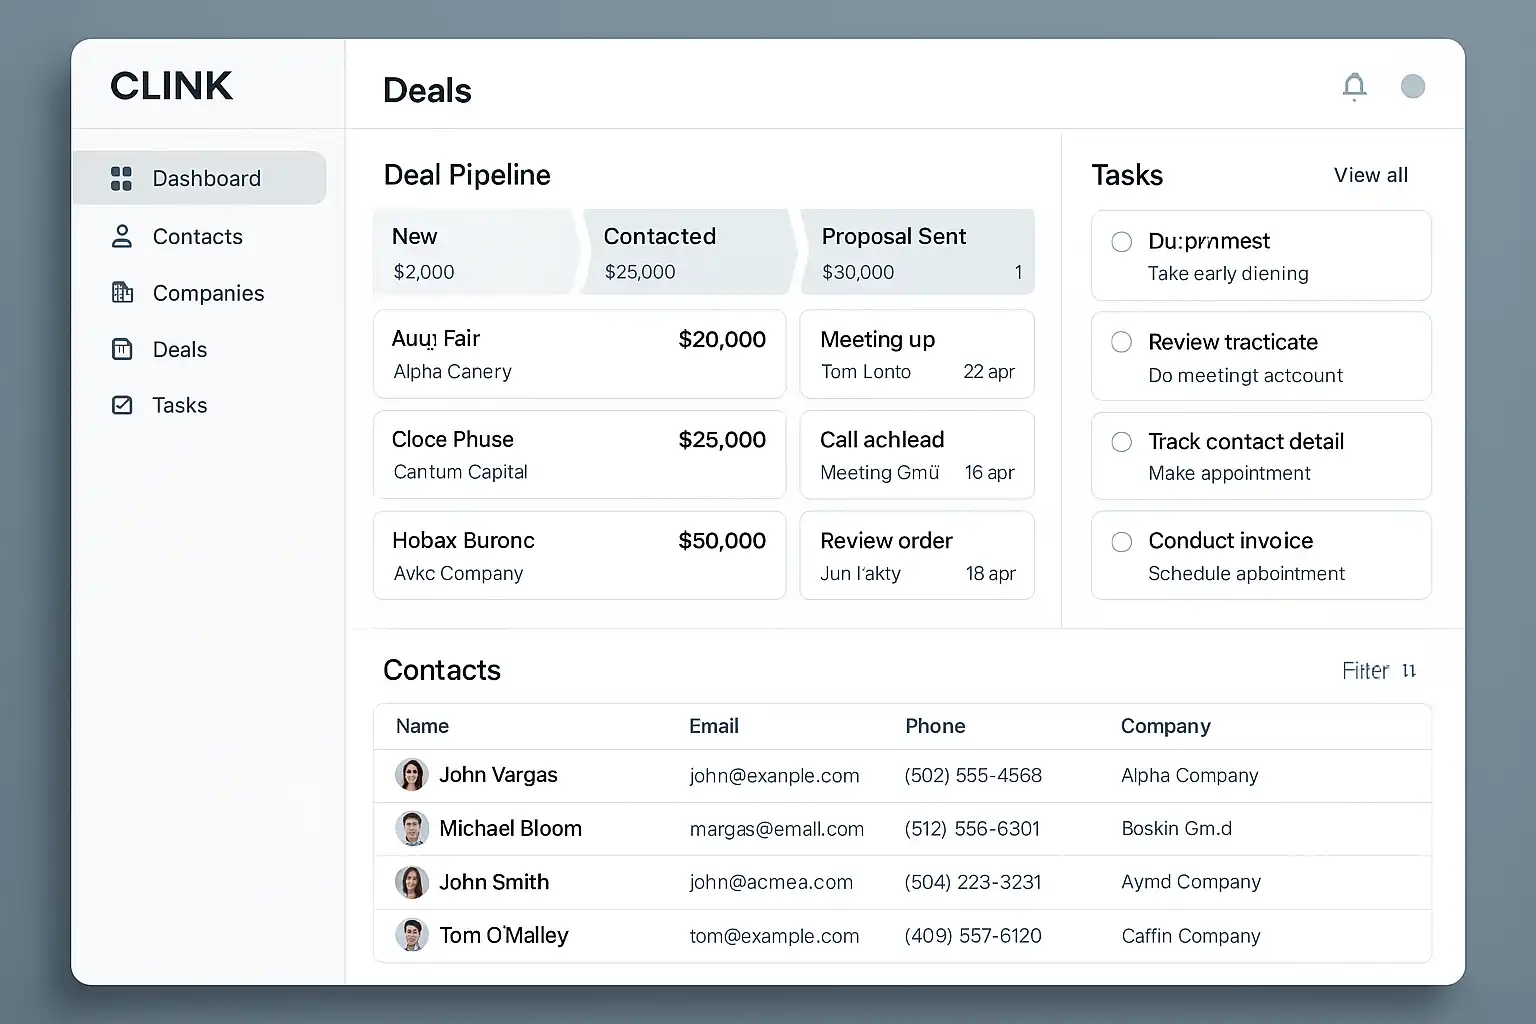Switch to the 'Proposal Sent' pipeline stage

tap(916, 252)
